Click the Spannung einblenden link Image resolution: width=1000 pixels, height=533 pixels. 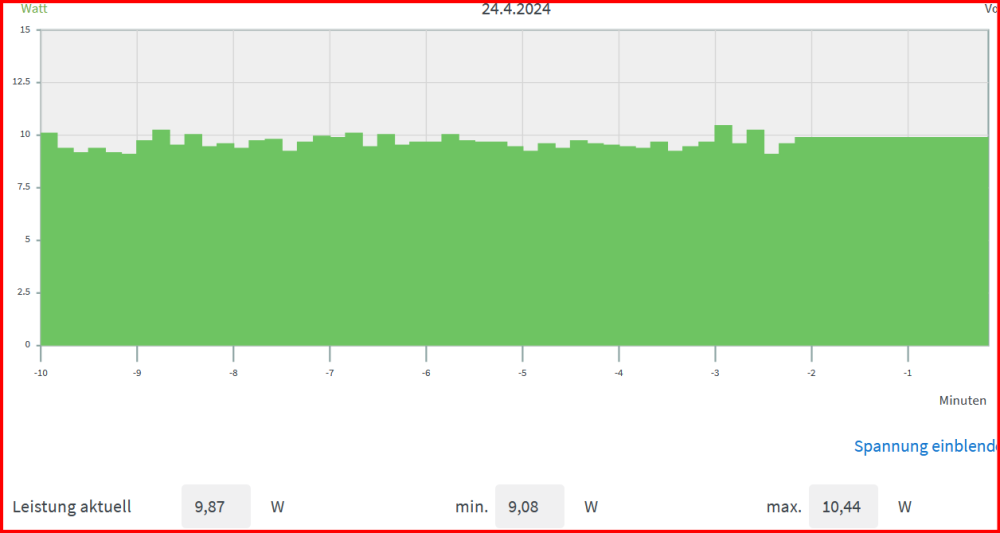[x=925, y=446]
